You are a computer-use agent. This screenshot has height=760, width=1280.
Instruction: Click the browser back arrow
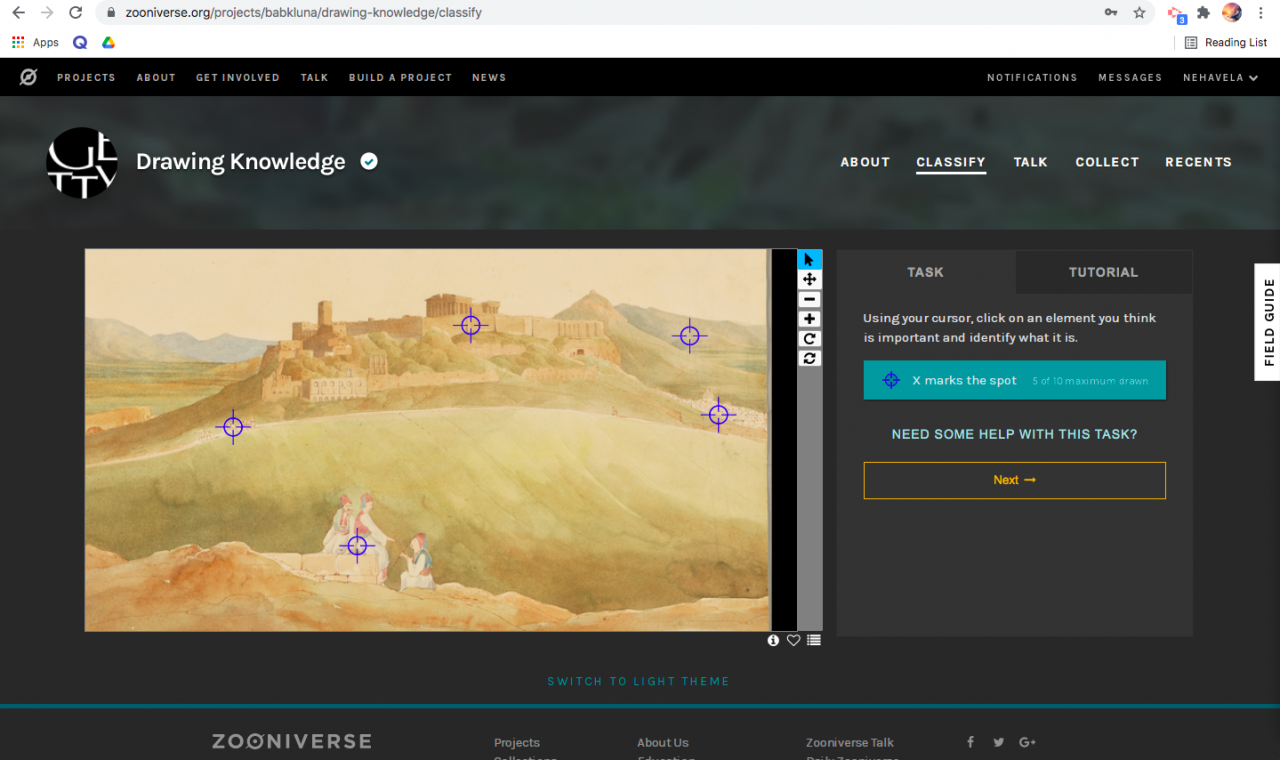[18, 13]
